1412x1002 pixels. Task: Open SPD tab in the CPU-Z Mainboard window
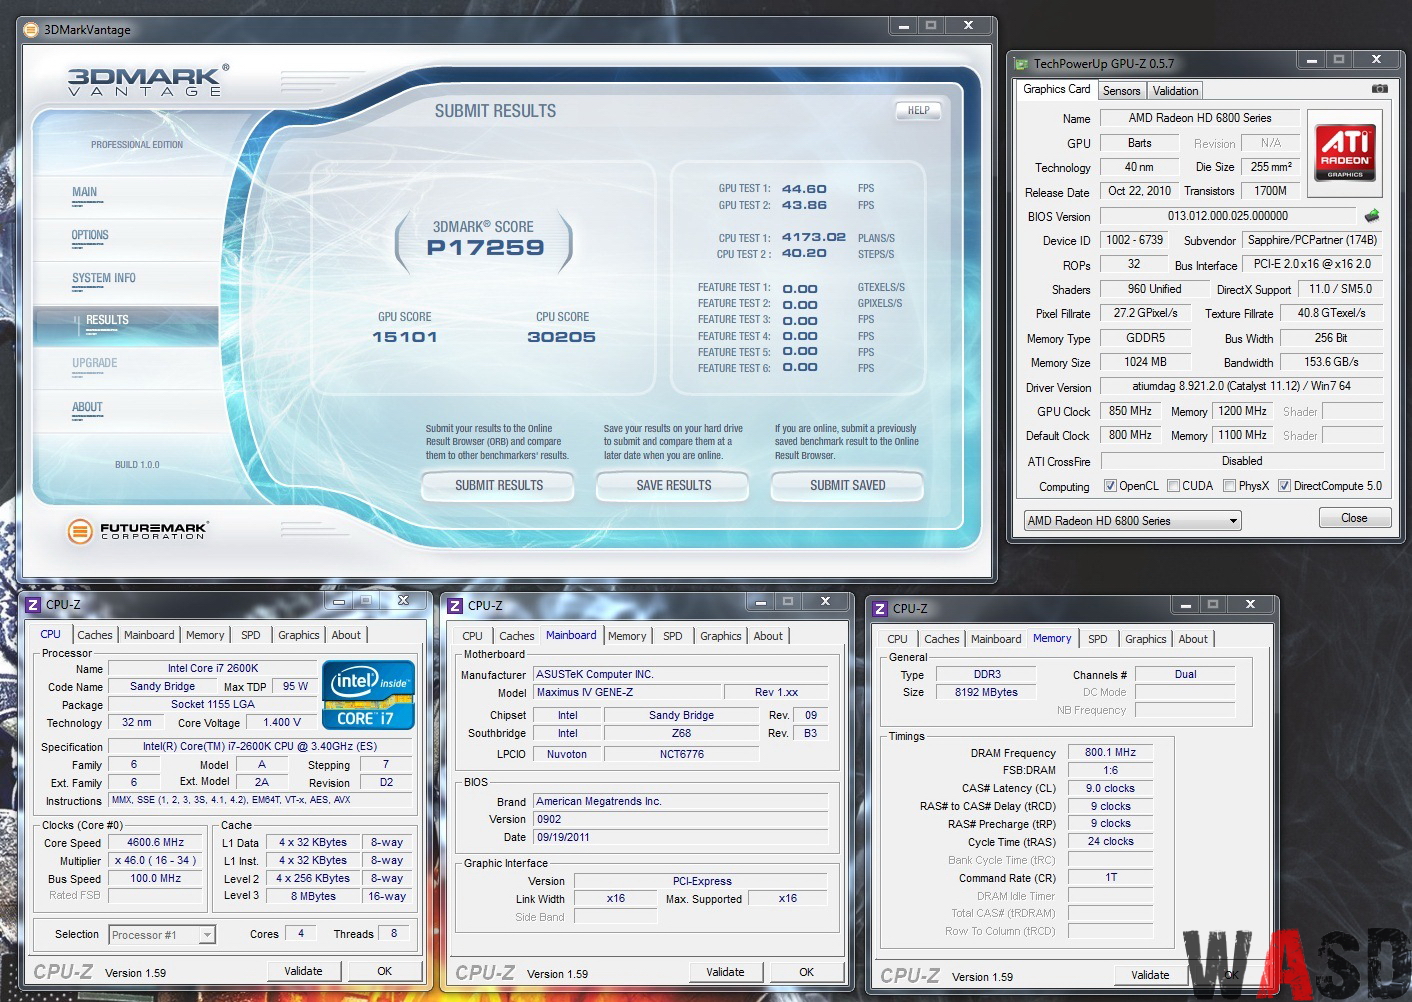point(673,636)
